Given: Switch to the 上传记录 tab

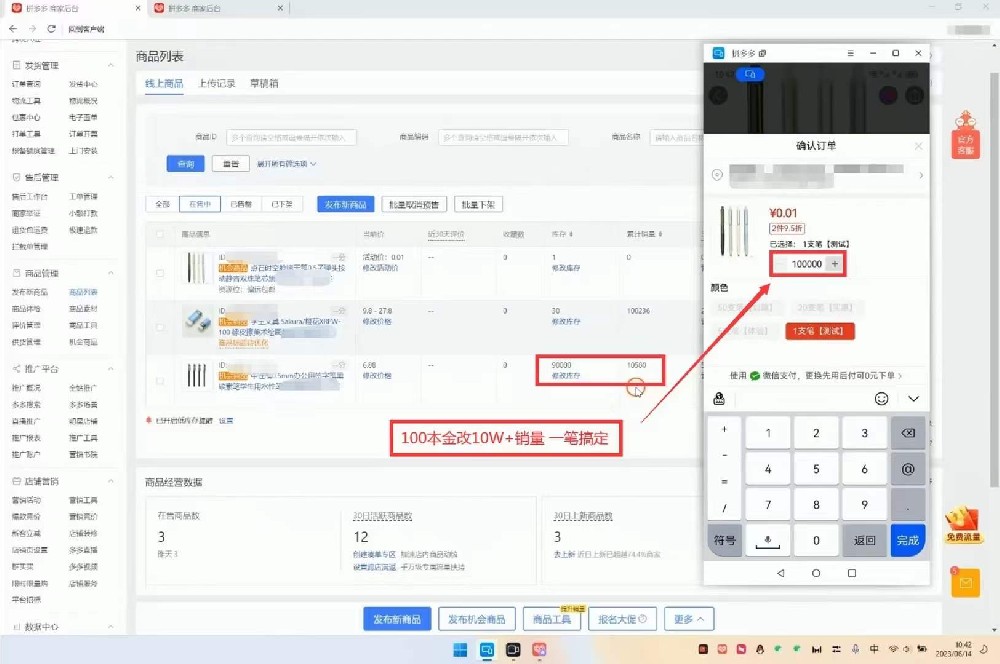Looking at the screenshot, I should (x=217, y=83).
